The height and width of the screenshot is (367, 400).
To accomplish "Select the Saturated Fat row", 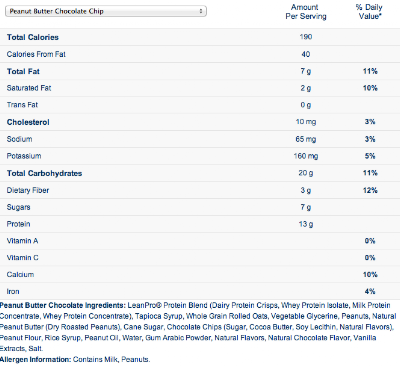I will (200, 88).
